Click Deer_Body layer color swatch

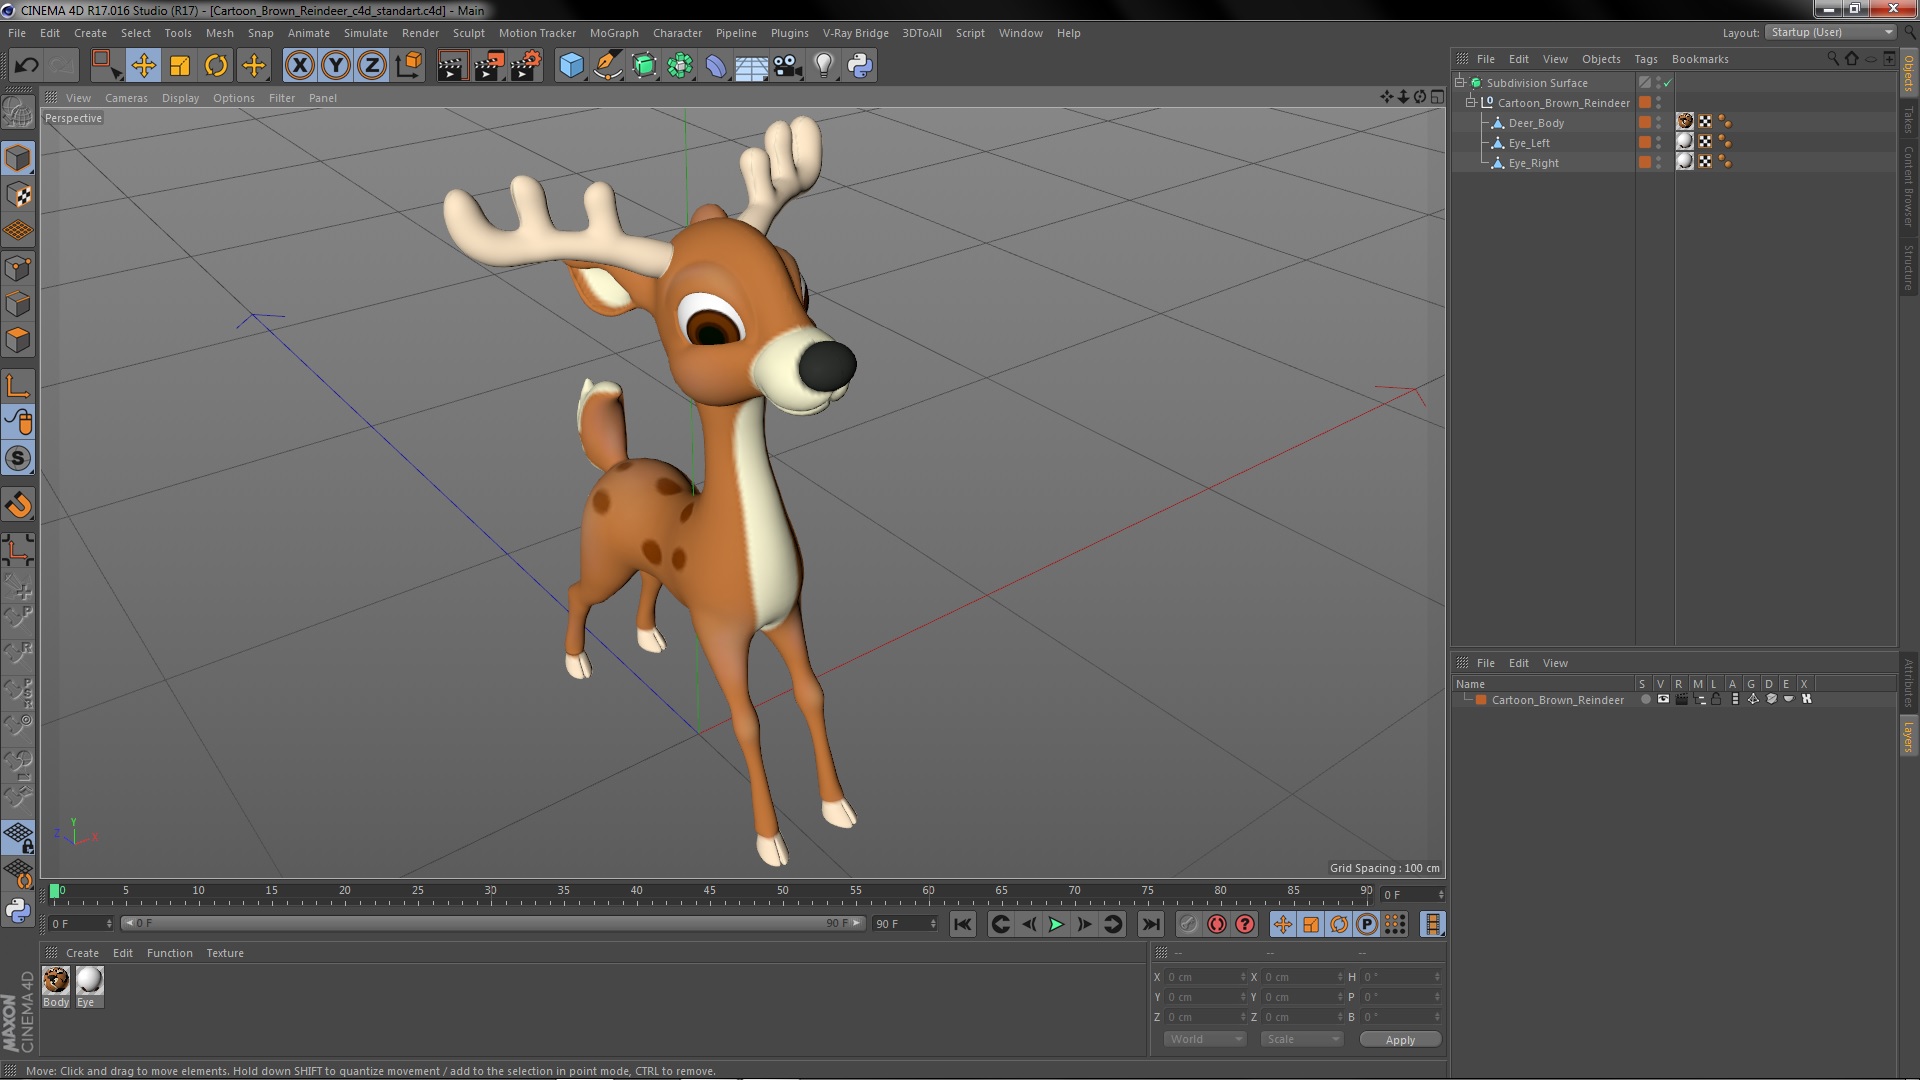pos(1644,122)
